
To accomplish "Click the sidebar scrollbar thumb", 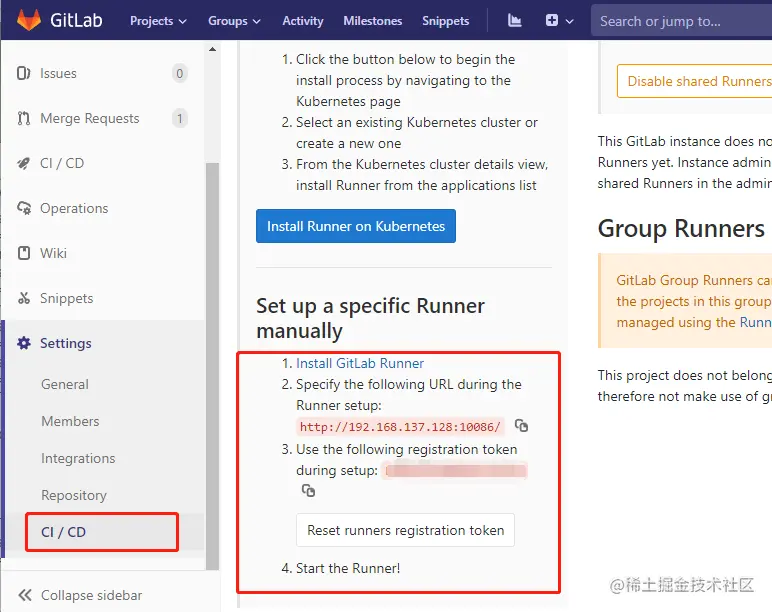I will coord(212,365).
